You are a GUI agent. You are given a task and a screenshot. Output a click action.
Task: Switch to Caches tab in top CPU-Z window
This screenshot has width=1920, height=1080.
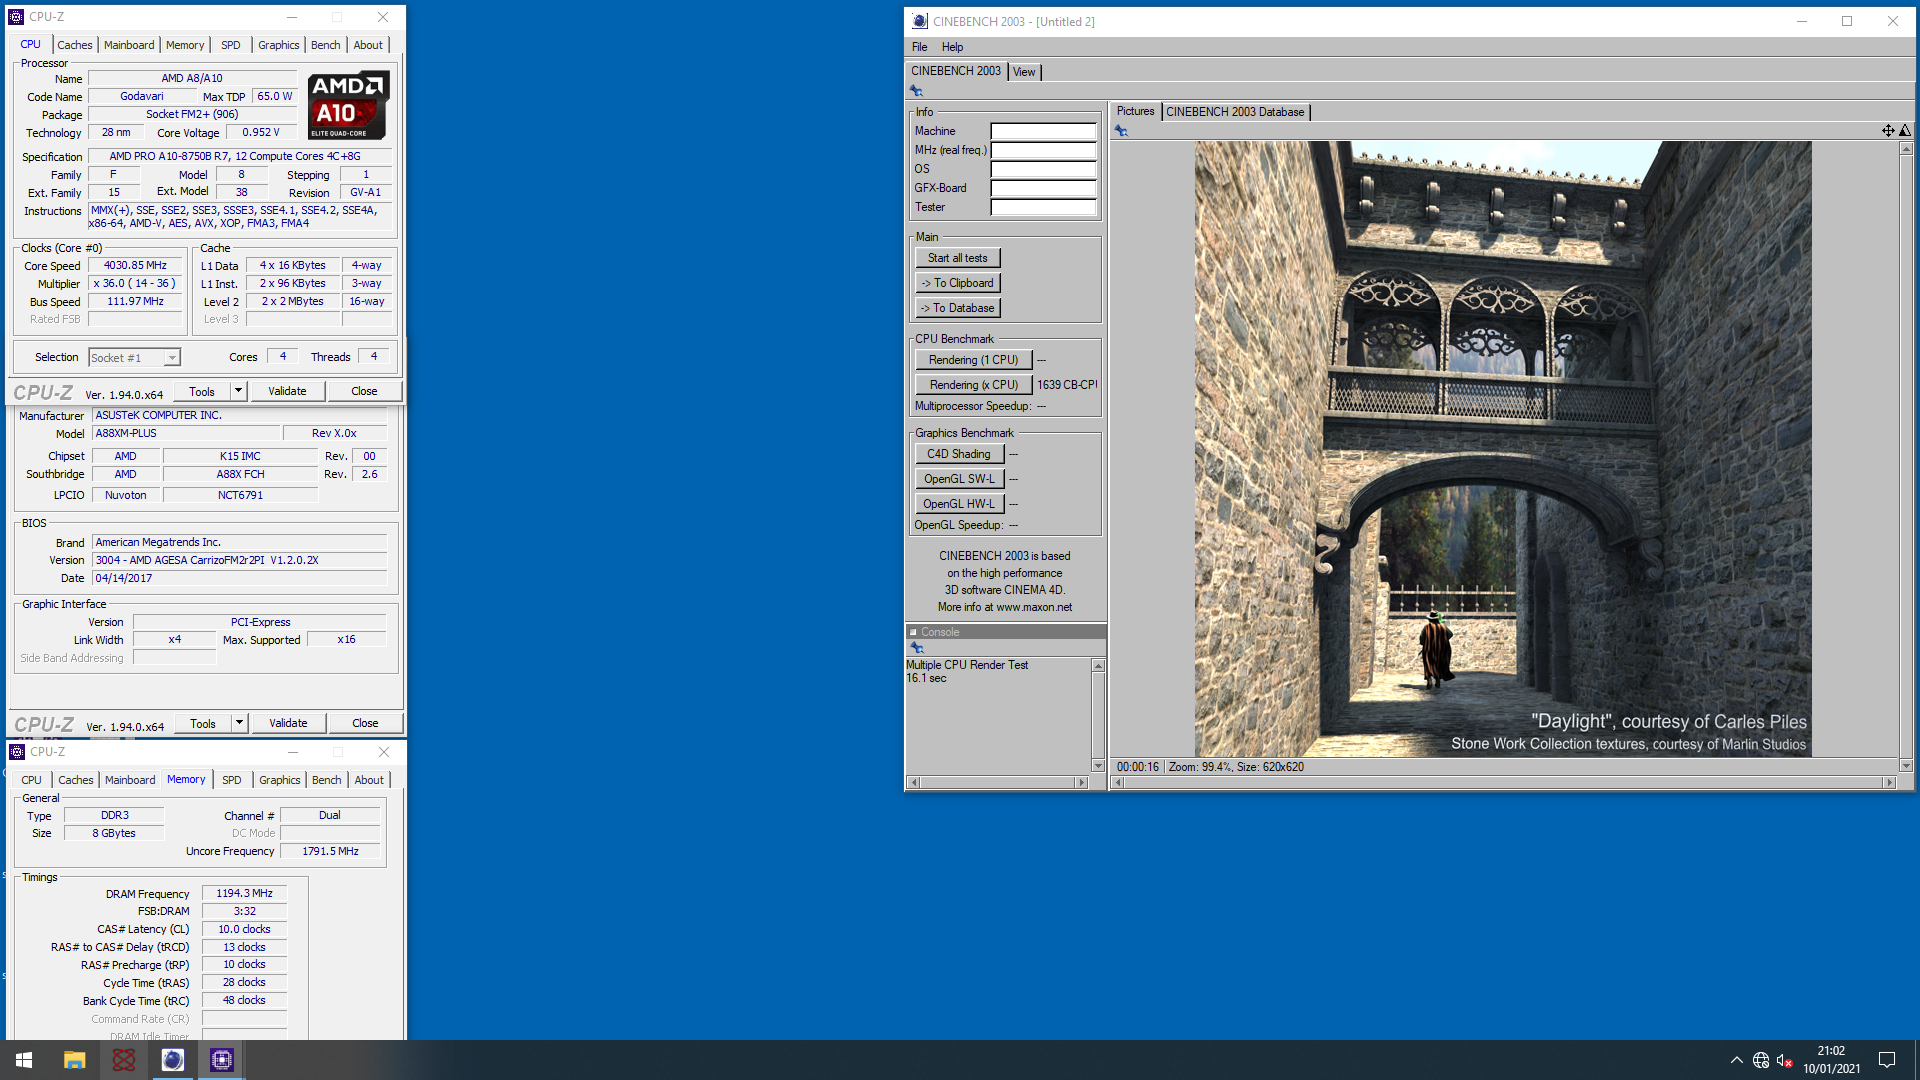[75, 45]
